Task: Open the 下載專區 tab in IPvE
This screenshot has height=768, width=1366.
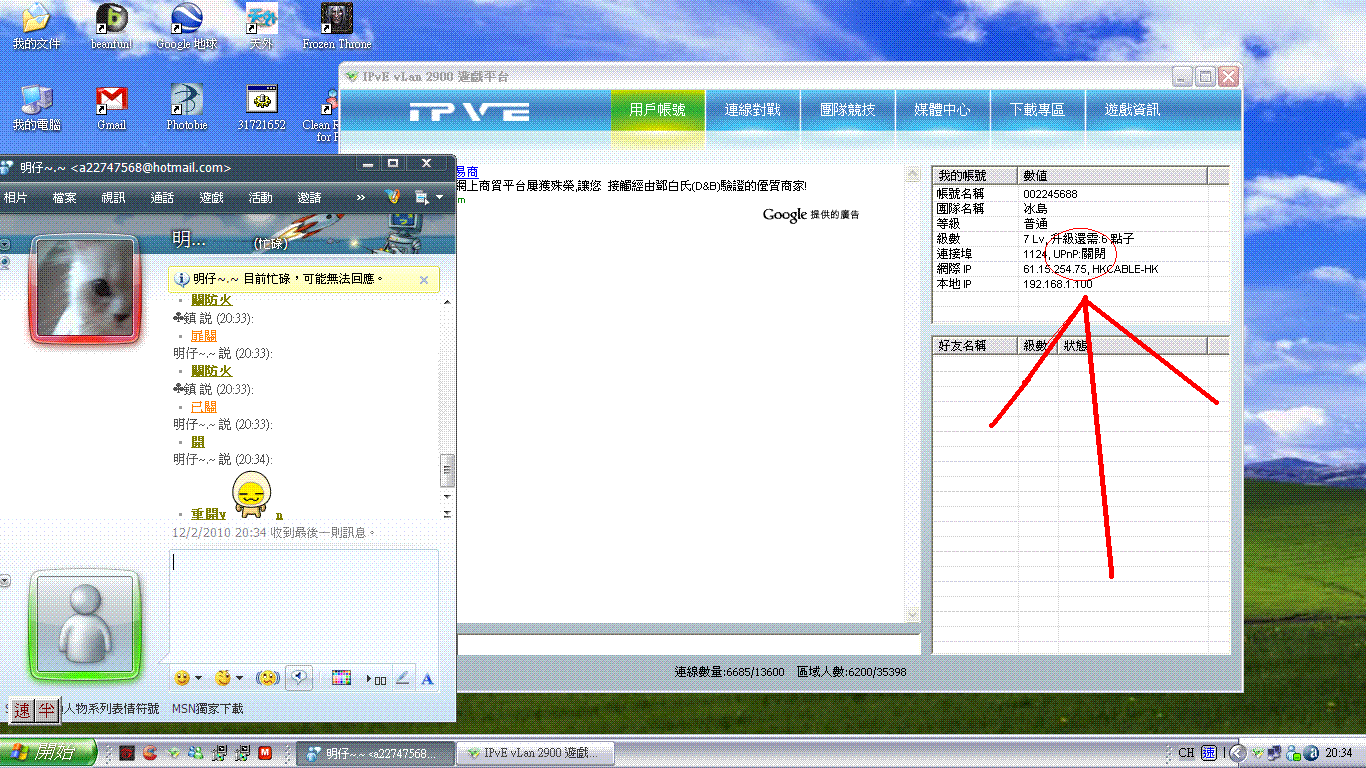Action: [1037, 110]
